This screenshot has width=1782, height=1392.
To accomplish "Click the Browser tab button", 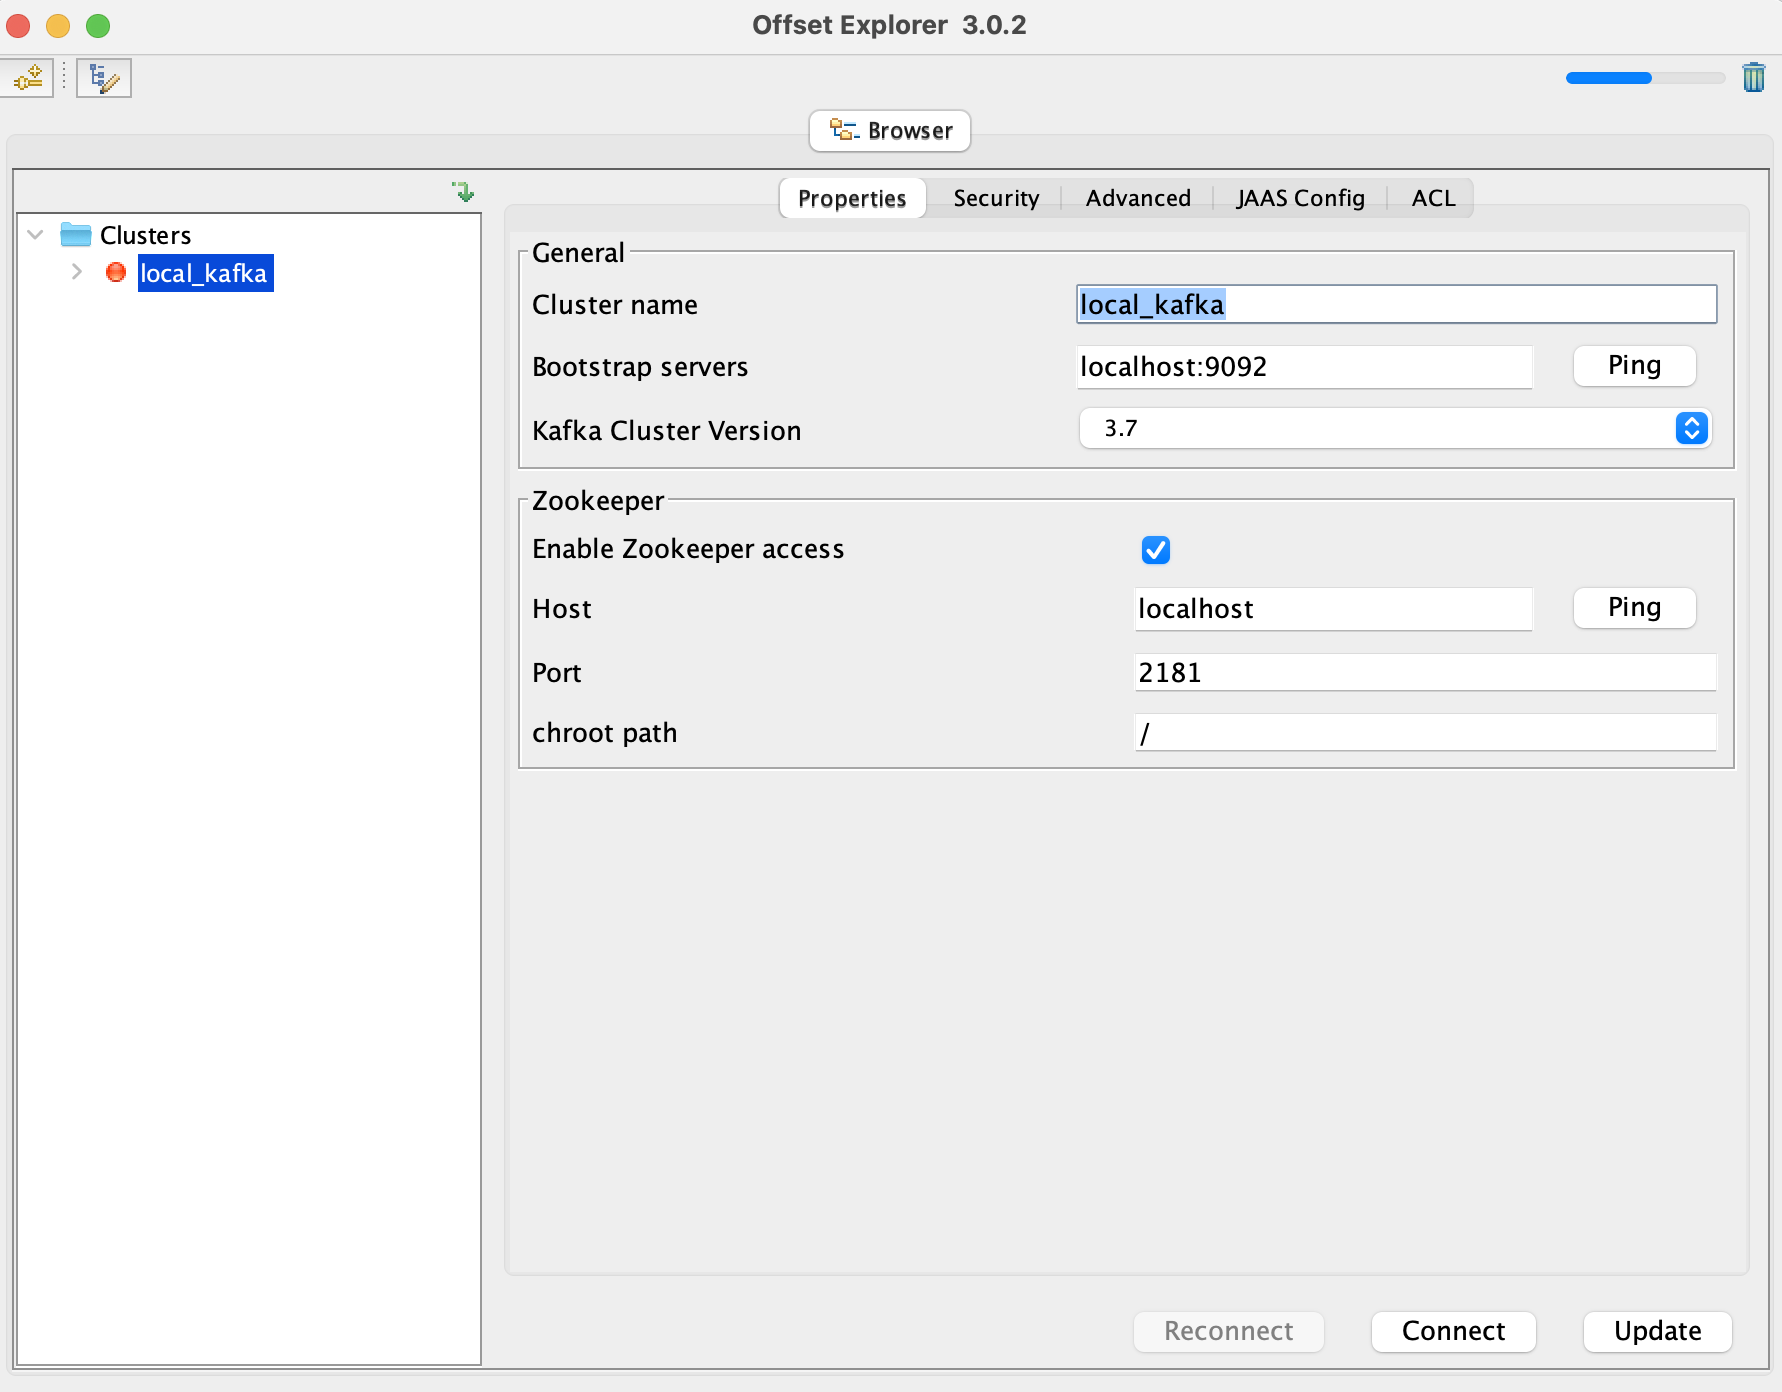I will (x=890, y=131).
